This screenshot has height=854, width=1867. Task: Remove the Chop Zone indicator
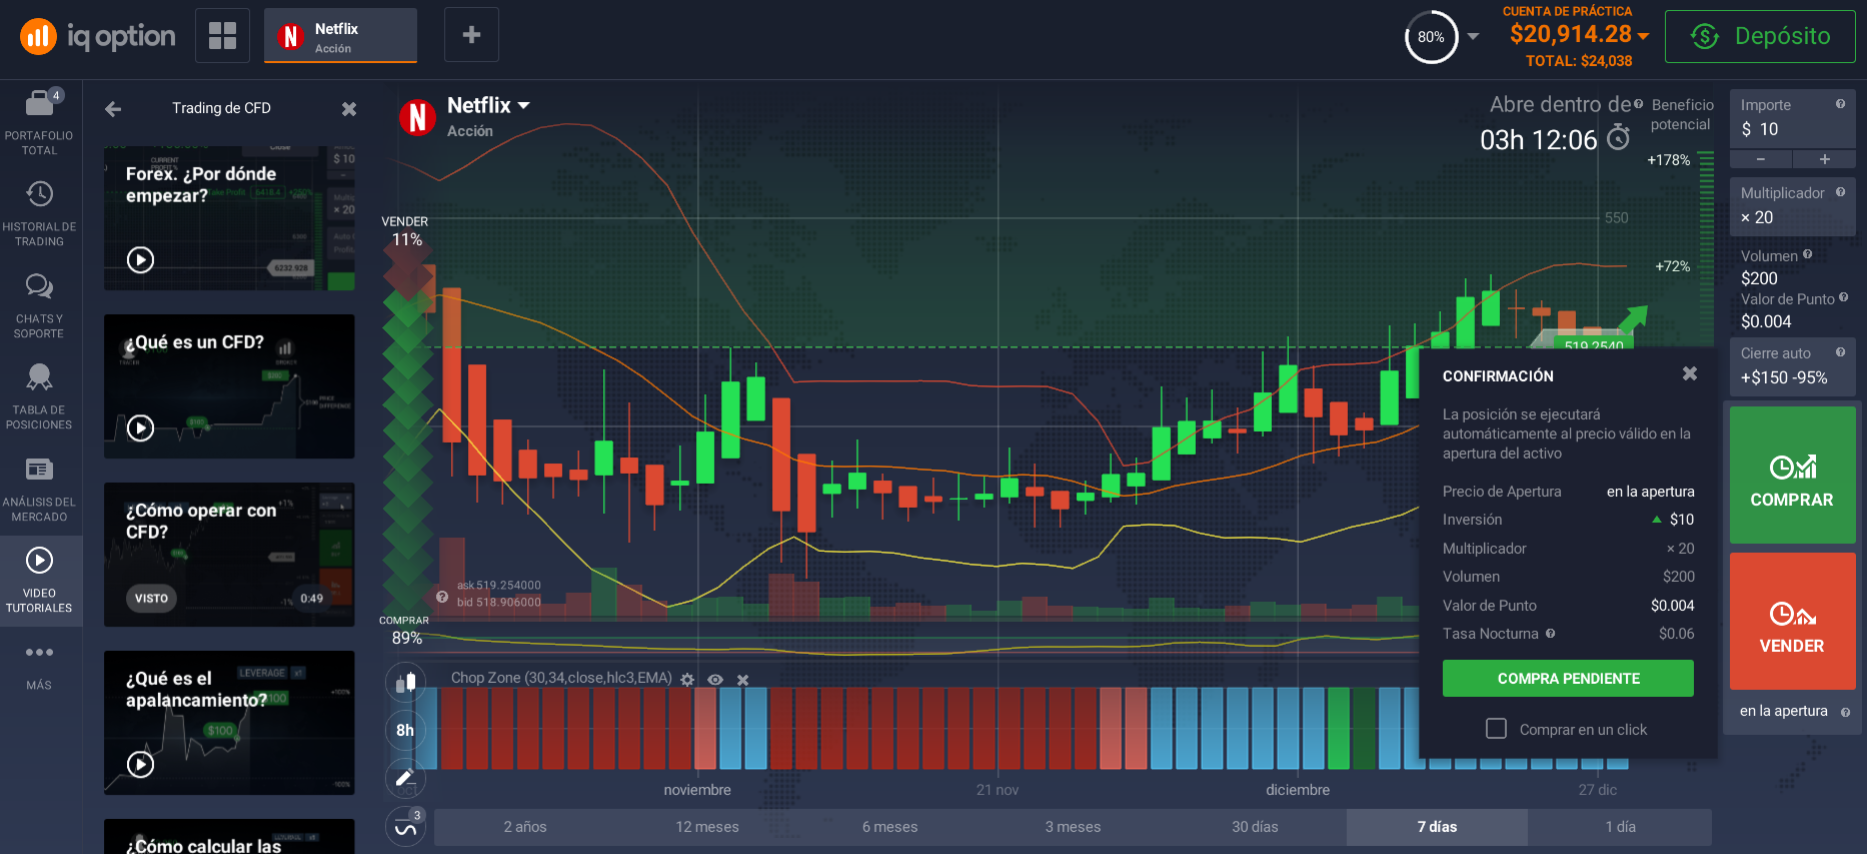tap(743, 679)
